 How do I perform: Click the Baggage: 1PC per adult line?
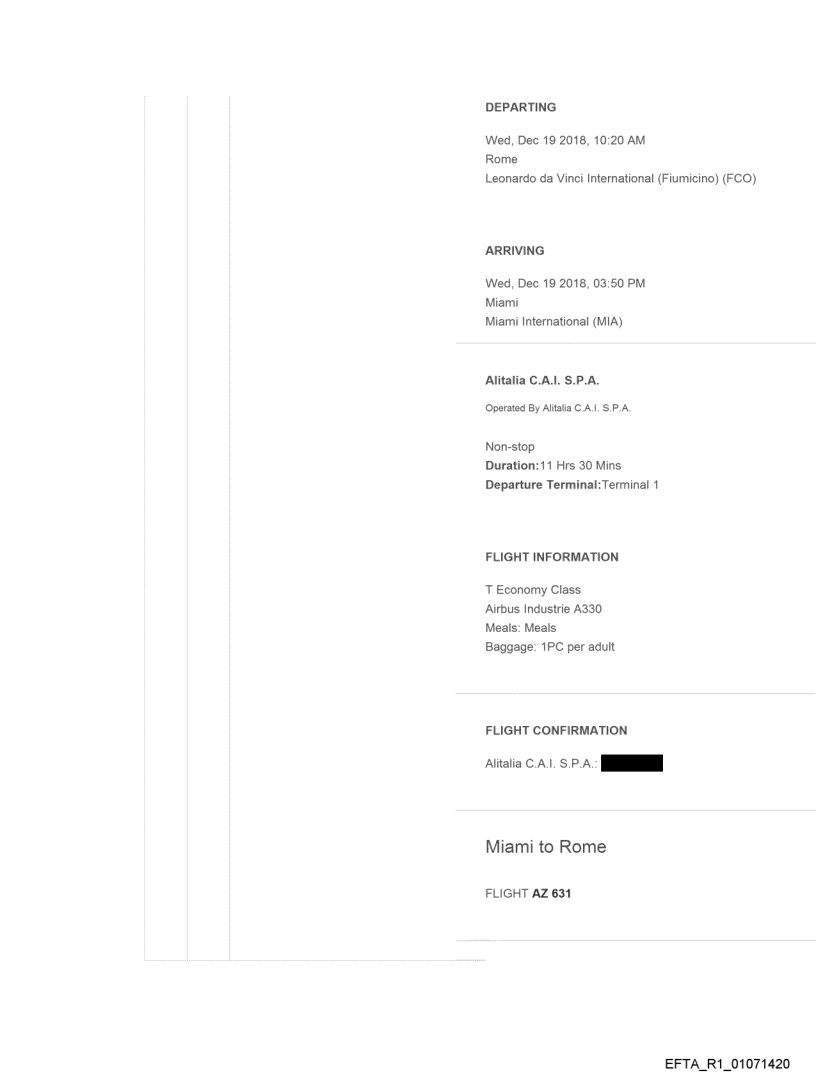(x=550, y=647)
